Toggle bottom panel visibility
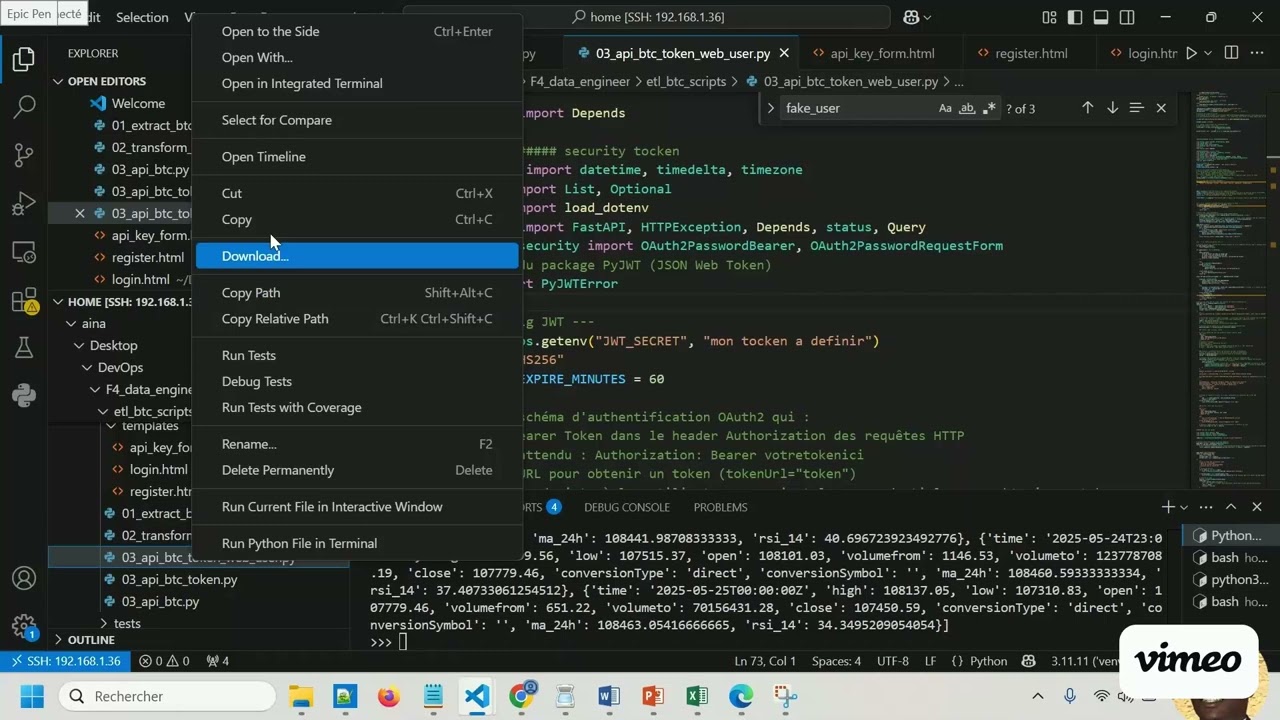Viewport: 1280px width, 720px height. [x=1101, y=17]
